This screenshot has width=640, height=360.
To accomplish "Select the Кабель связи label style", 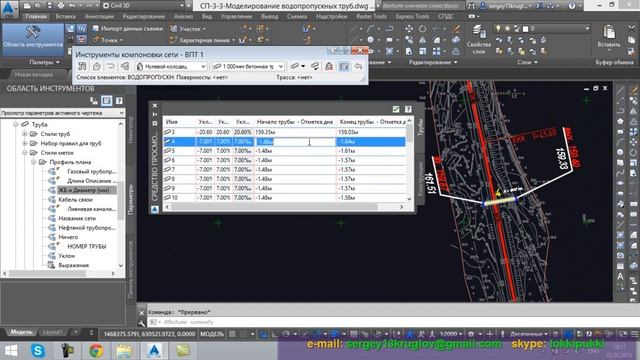I will pyautogui.click(x=76, y=199).
